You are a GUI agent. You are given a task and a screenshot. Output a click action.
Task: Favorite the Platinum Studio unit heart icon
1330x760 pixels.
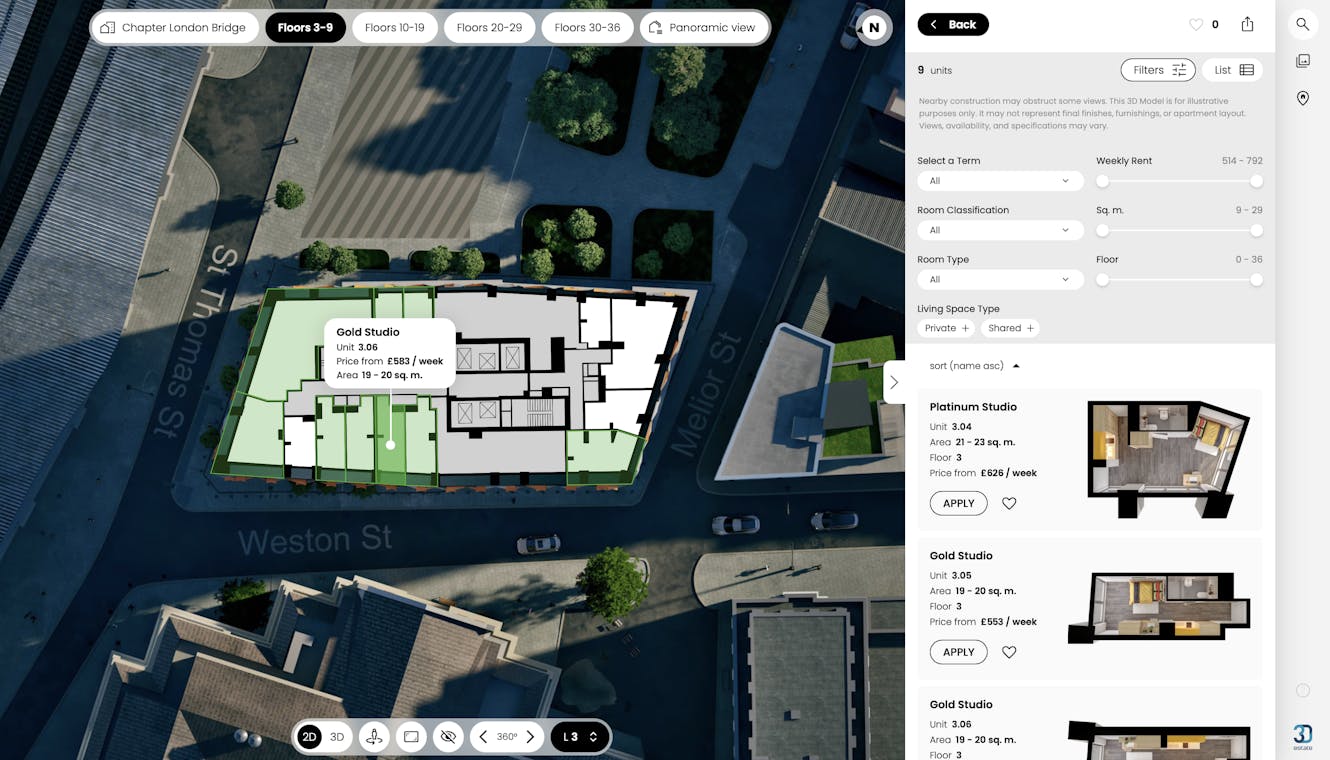coord(1009,504)
